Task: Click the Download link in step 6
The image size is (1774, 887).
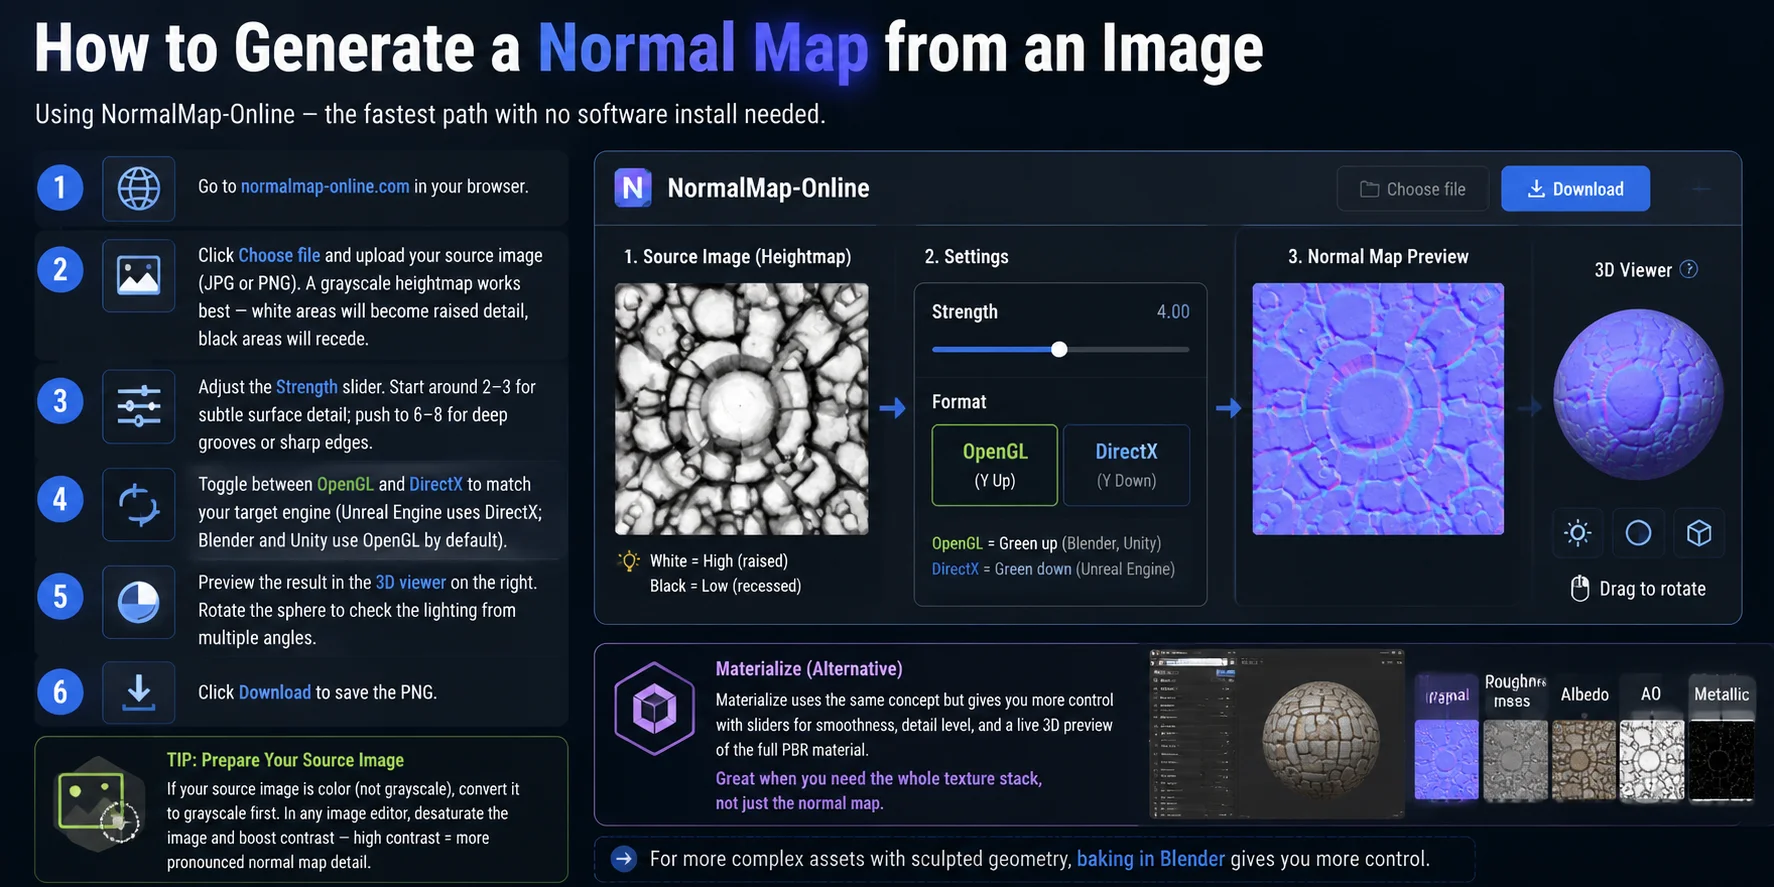Action: (275, 692)
